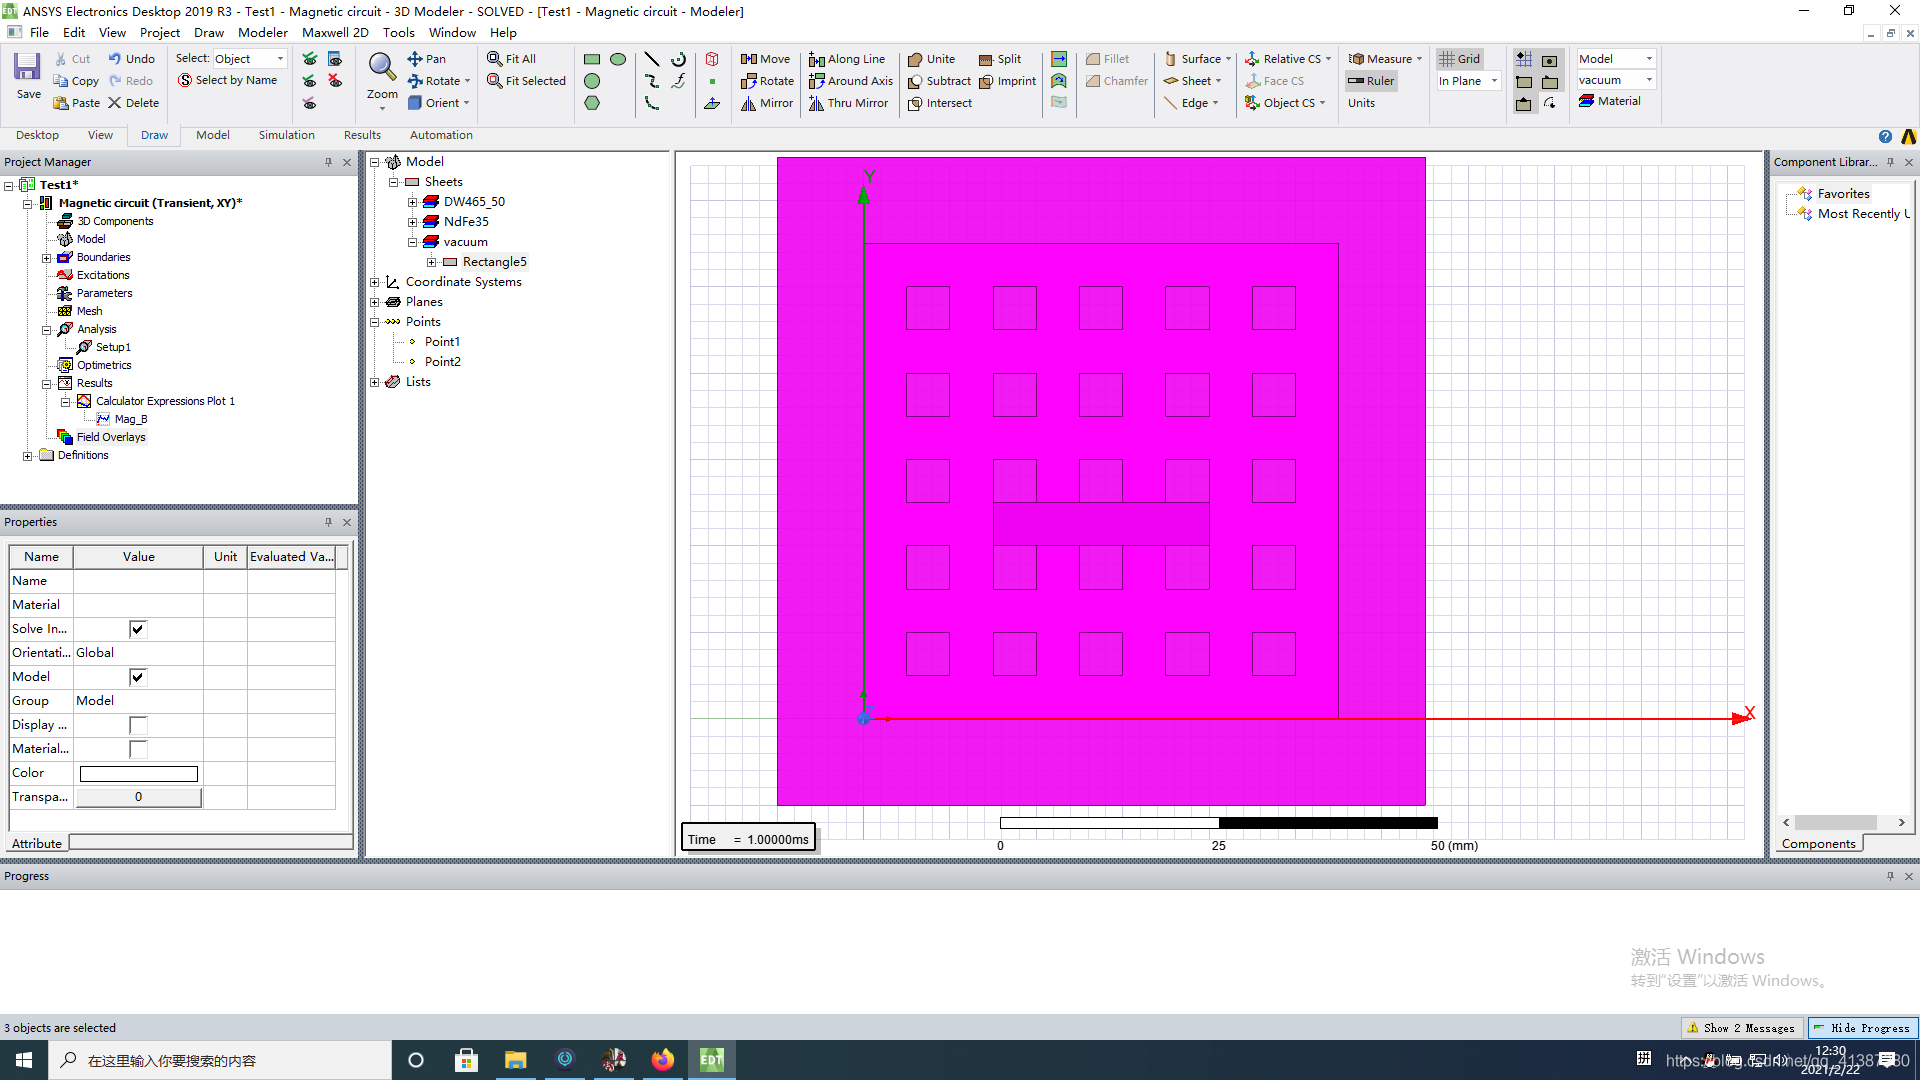Open the Tools menu
Image resolution: width=1920 pixels, height=1080 pixels.
tap(398, 33)
